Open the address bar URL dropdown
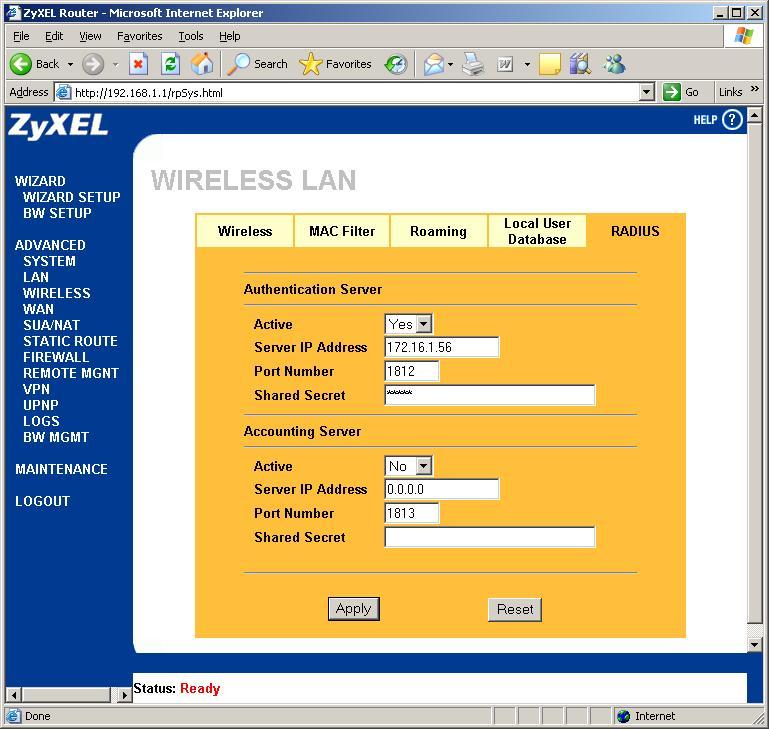This screenshot has width=769, height=729. click(647, 92)
